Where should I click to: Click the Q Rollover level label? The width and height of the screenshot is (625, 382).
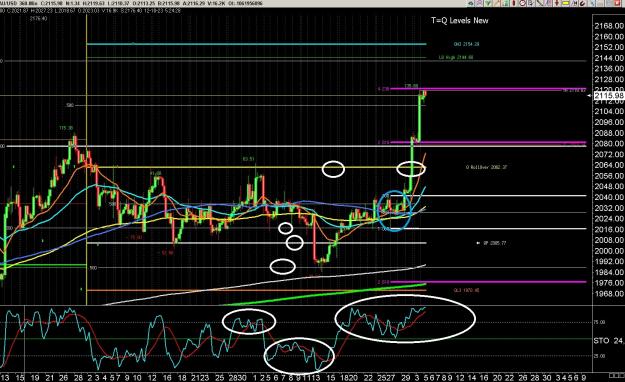coord(486,167)
